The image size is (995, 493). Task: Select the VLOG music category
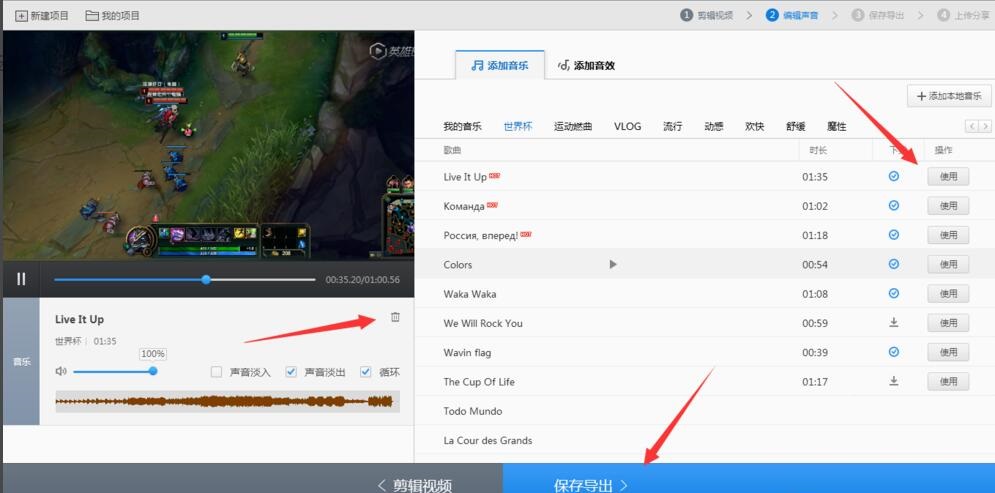coord(627,127)
